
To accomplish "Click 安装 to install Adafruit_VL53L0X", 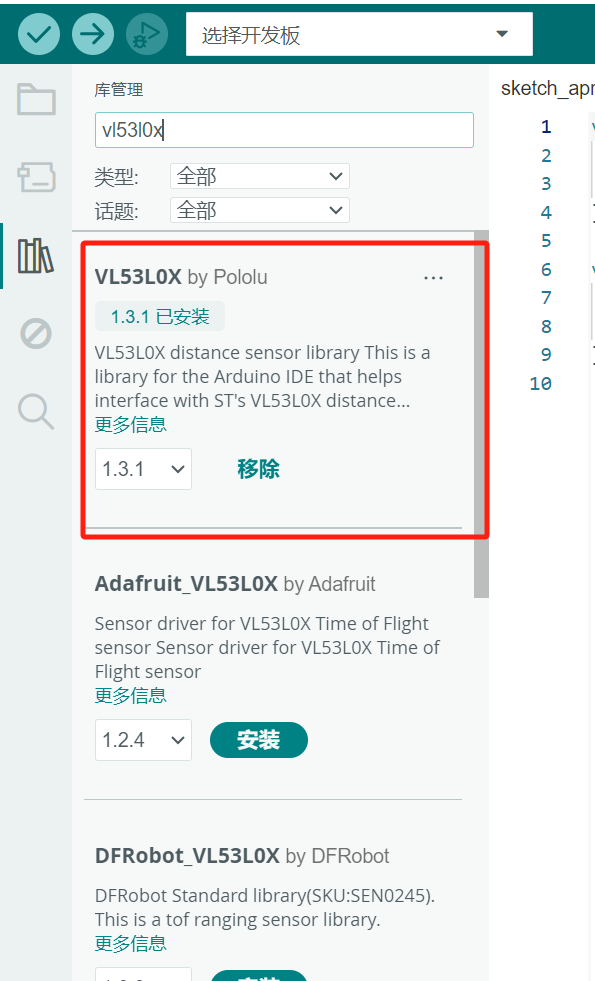I will pos(258,739).
